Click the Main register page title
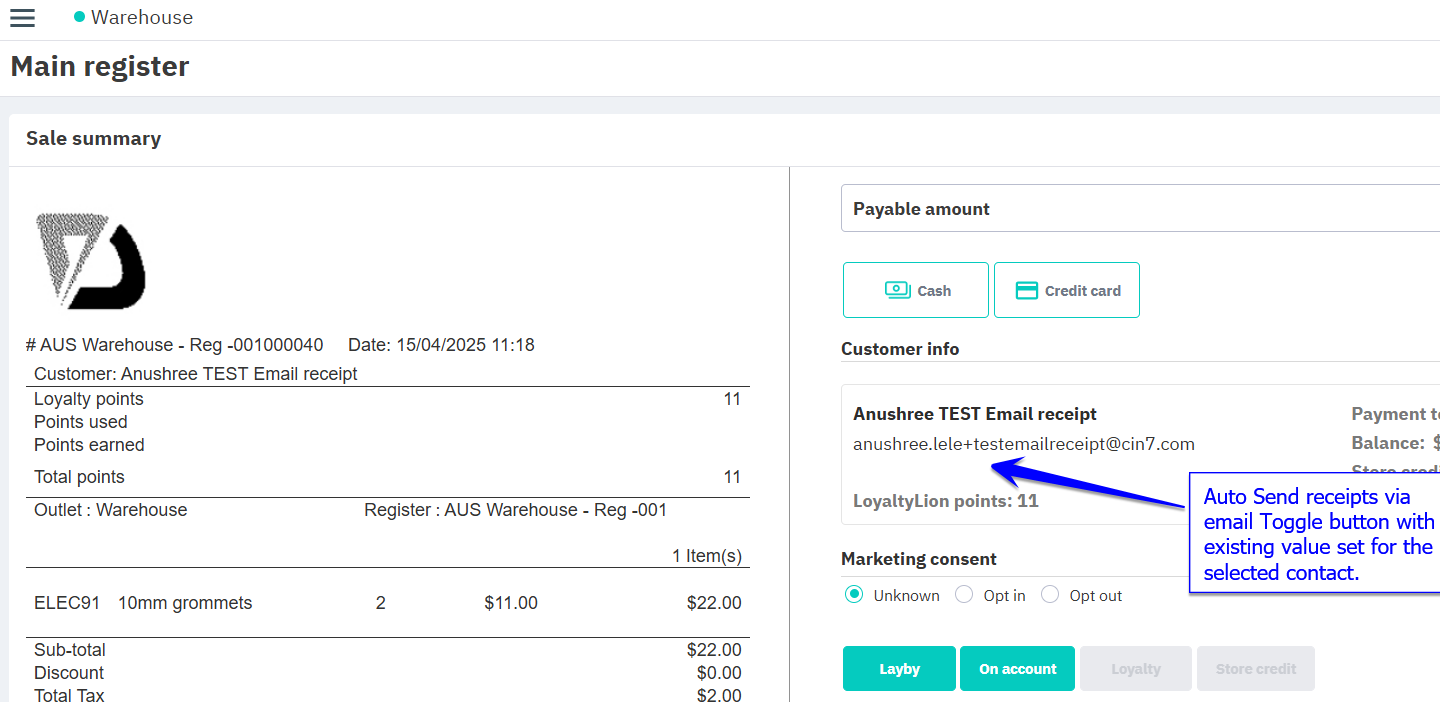This screenshot has height=702, width=1440. (100, 67)
